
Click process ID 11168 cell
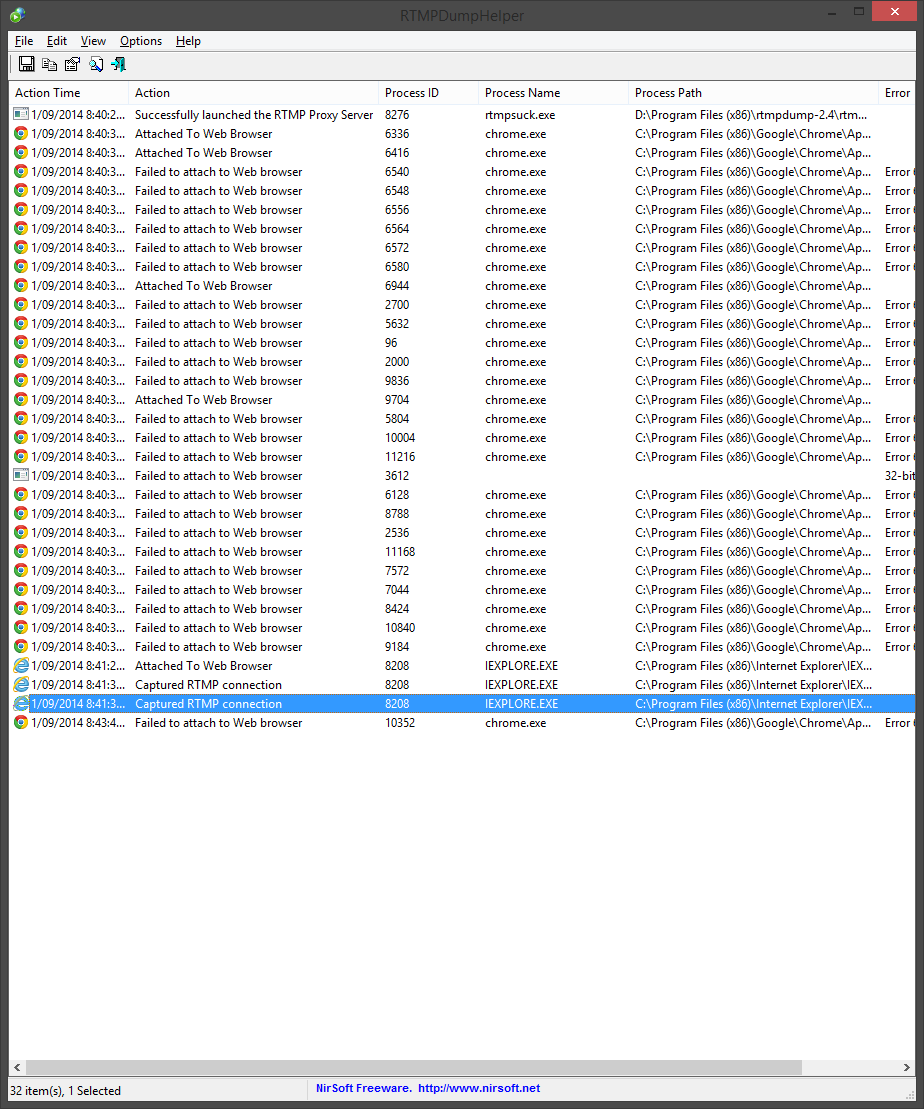pyautogui.click(x=400, y=551)
